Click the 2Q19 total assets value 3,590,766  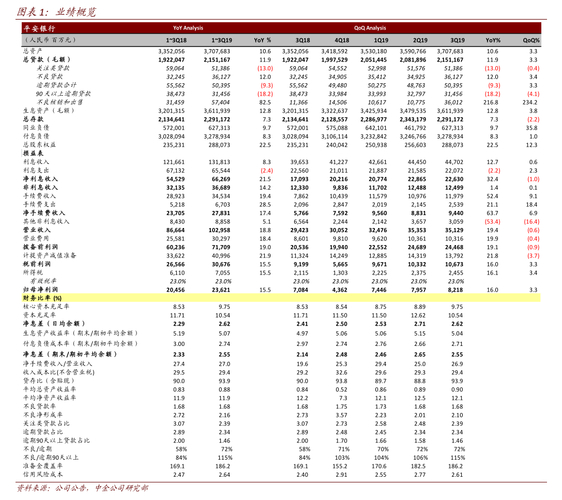(x=413, y=51)
